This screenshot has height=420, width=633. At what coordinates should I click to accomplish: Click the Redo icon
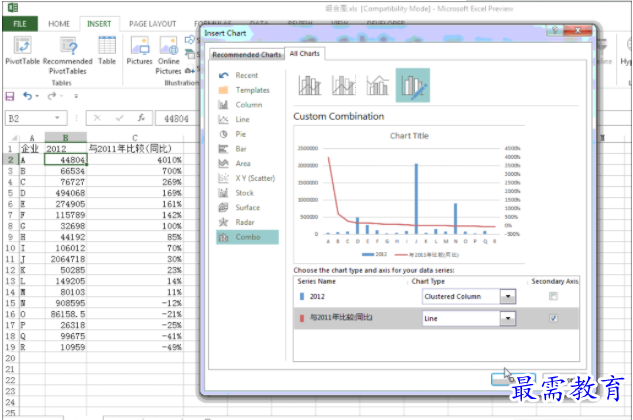pos(52,96)
